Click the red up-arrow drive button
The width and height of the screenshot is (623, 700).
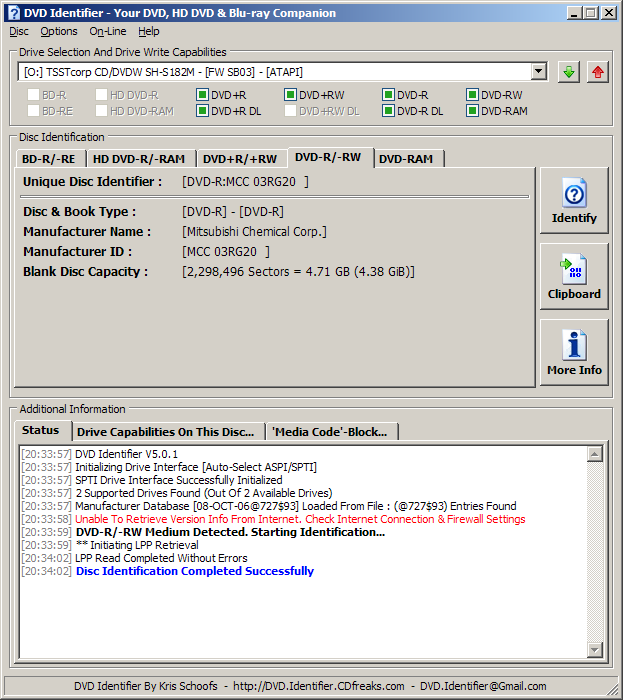pyautogui.click(x=598, y=72)
